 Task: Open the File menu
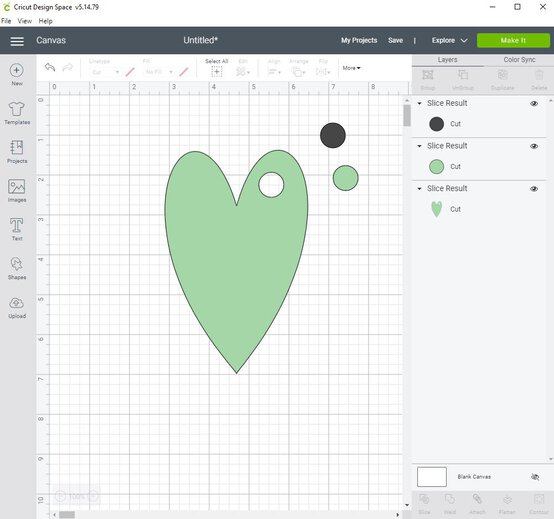tap(6, 21)
